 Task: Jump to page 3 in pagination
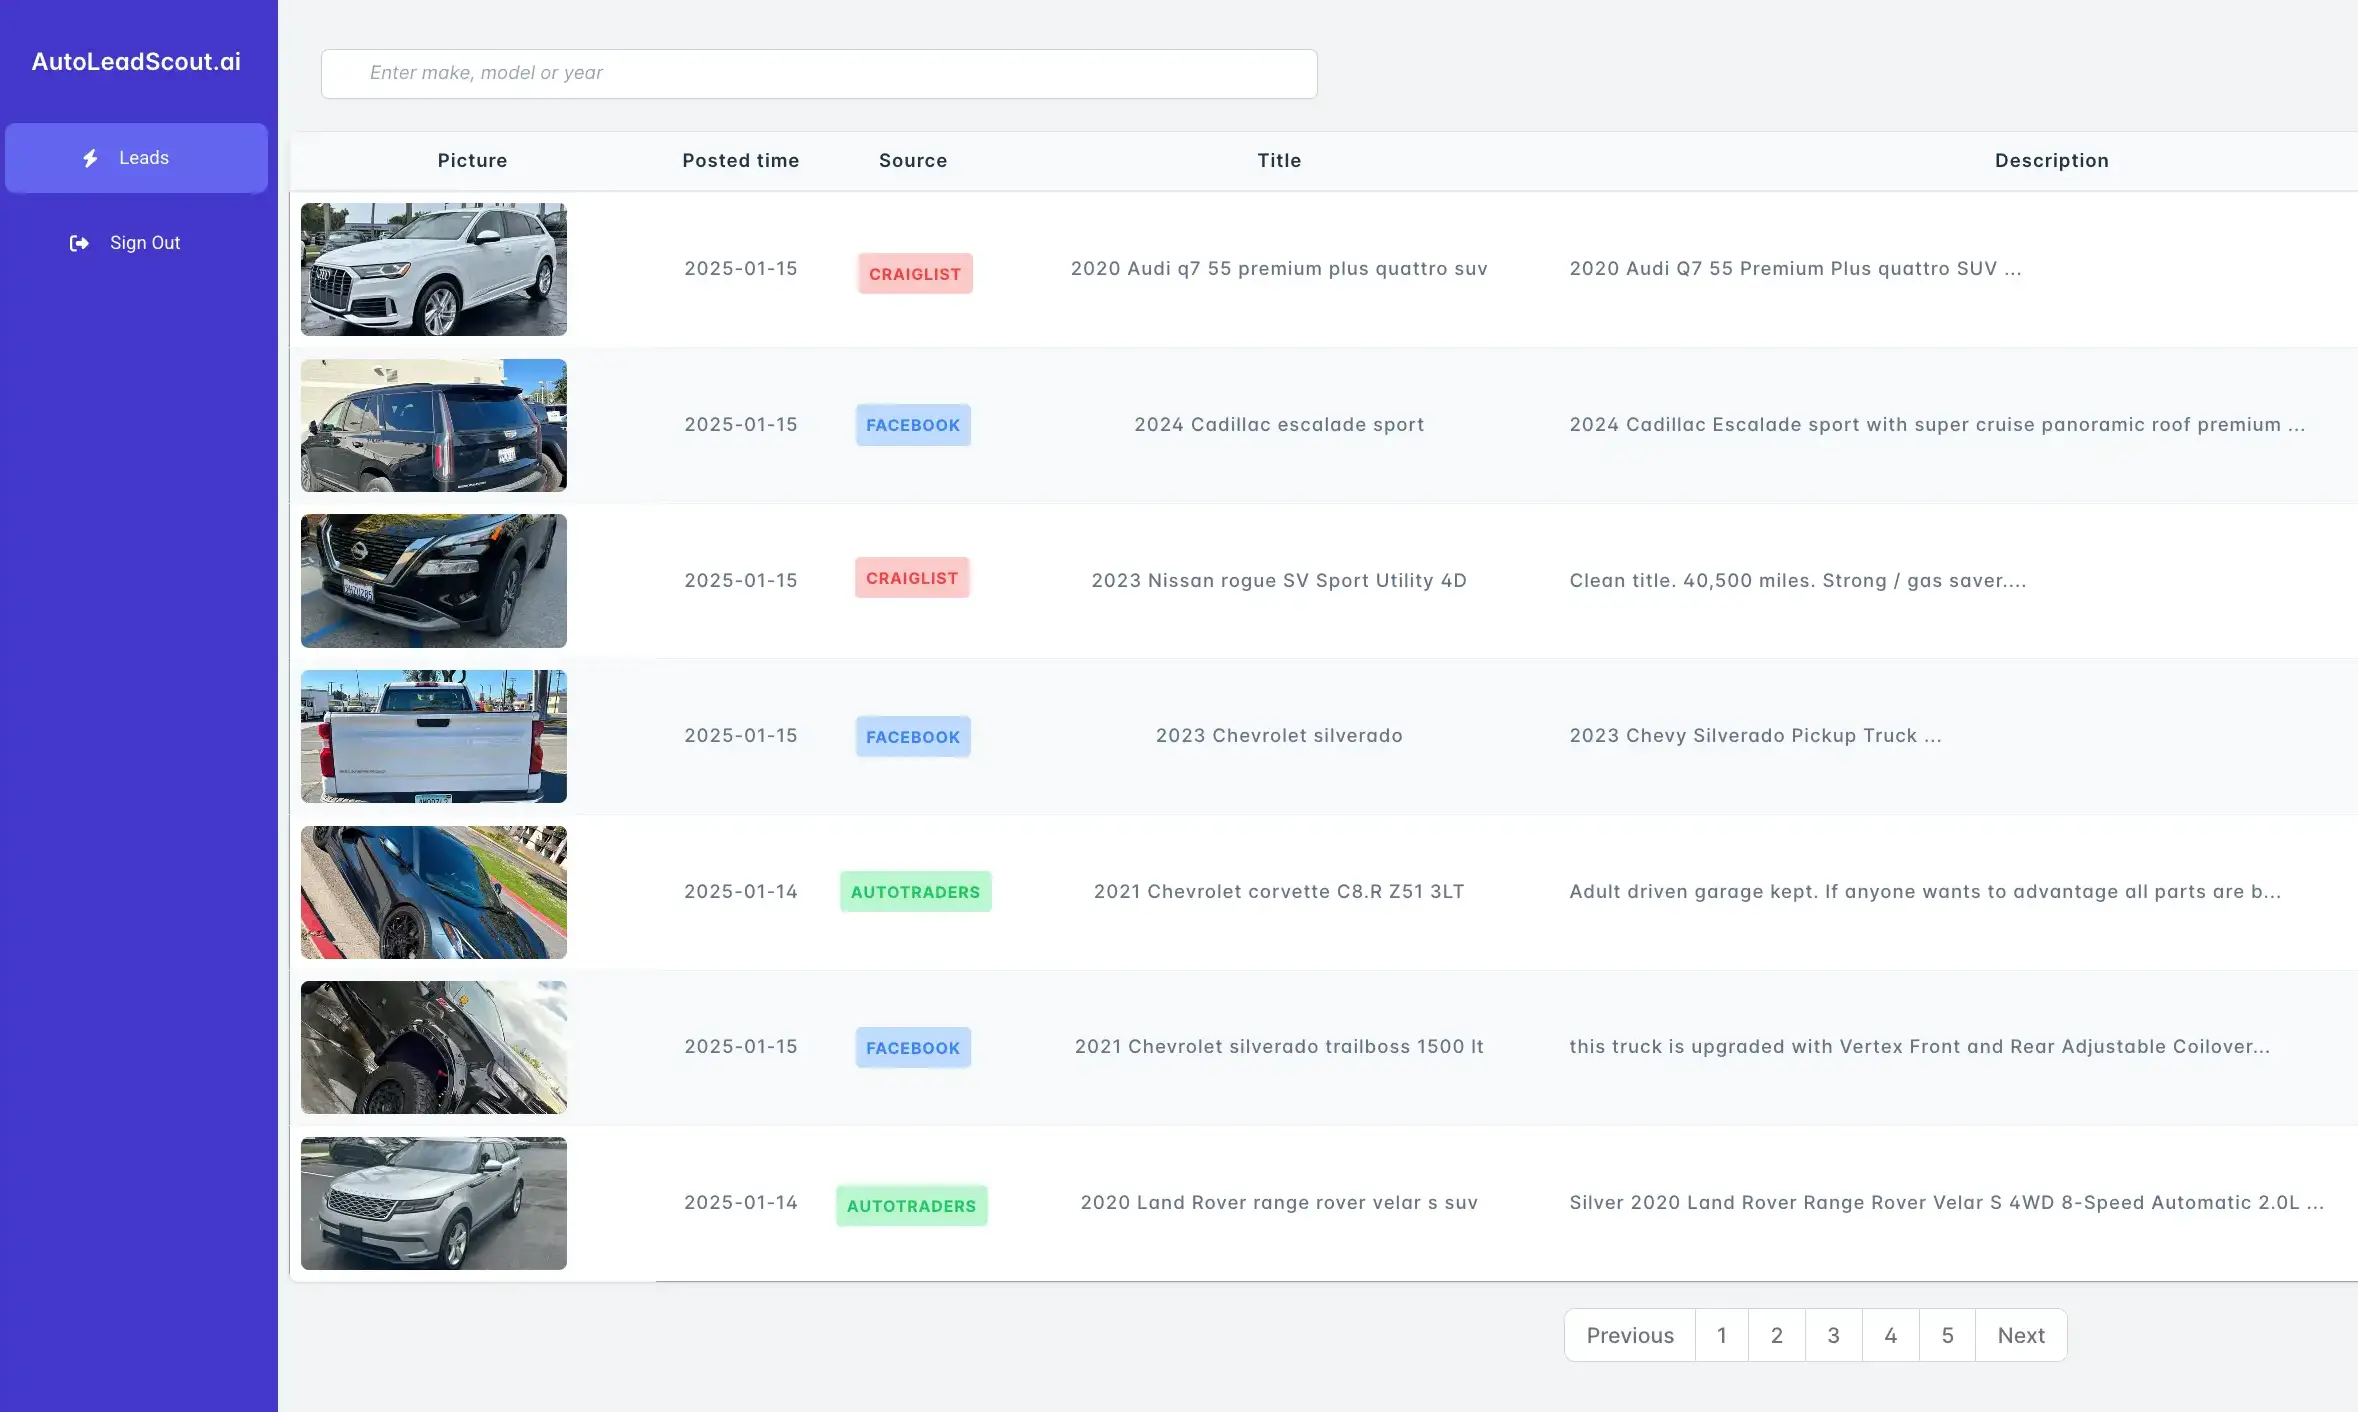coord(1833,1335)
